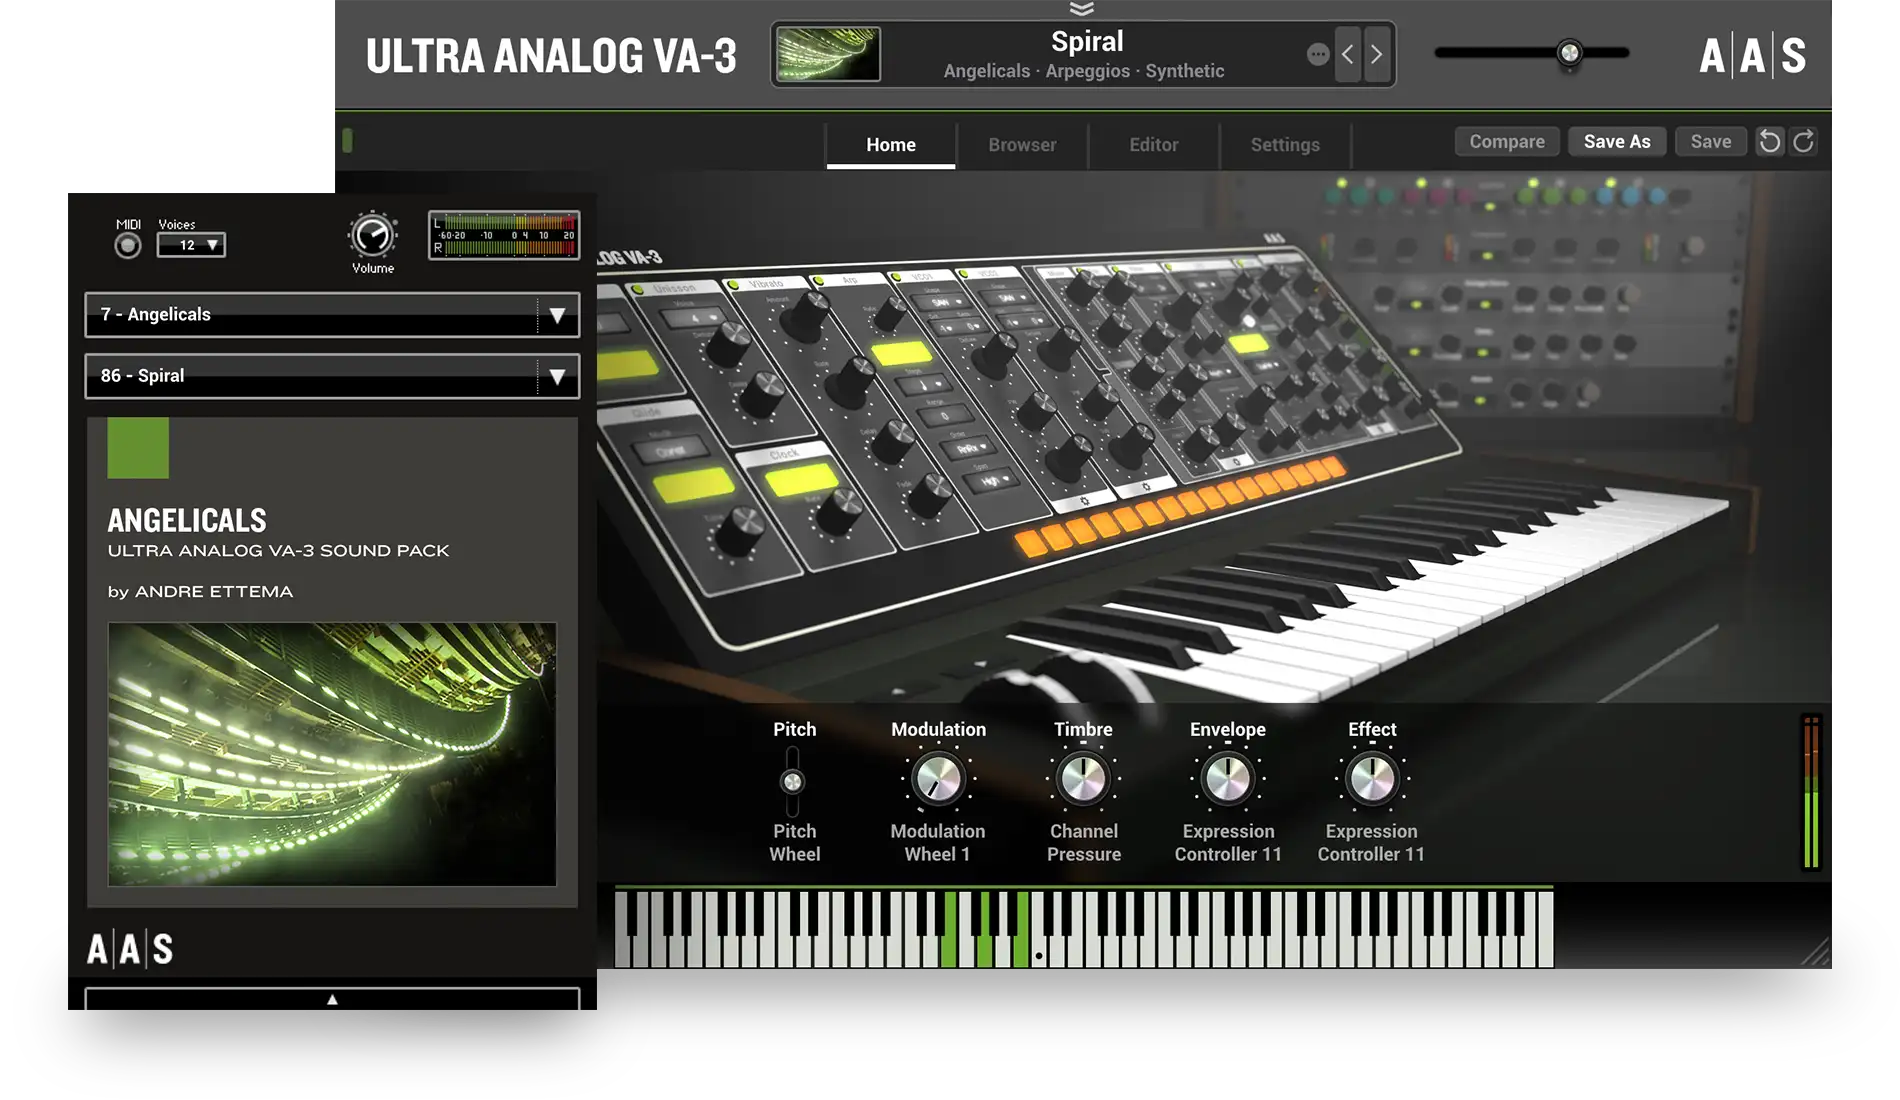
Task: Adjust the master volume slider at the top
Action: [1567, 52]
